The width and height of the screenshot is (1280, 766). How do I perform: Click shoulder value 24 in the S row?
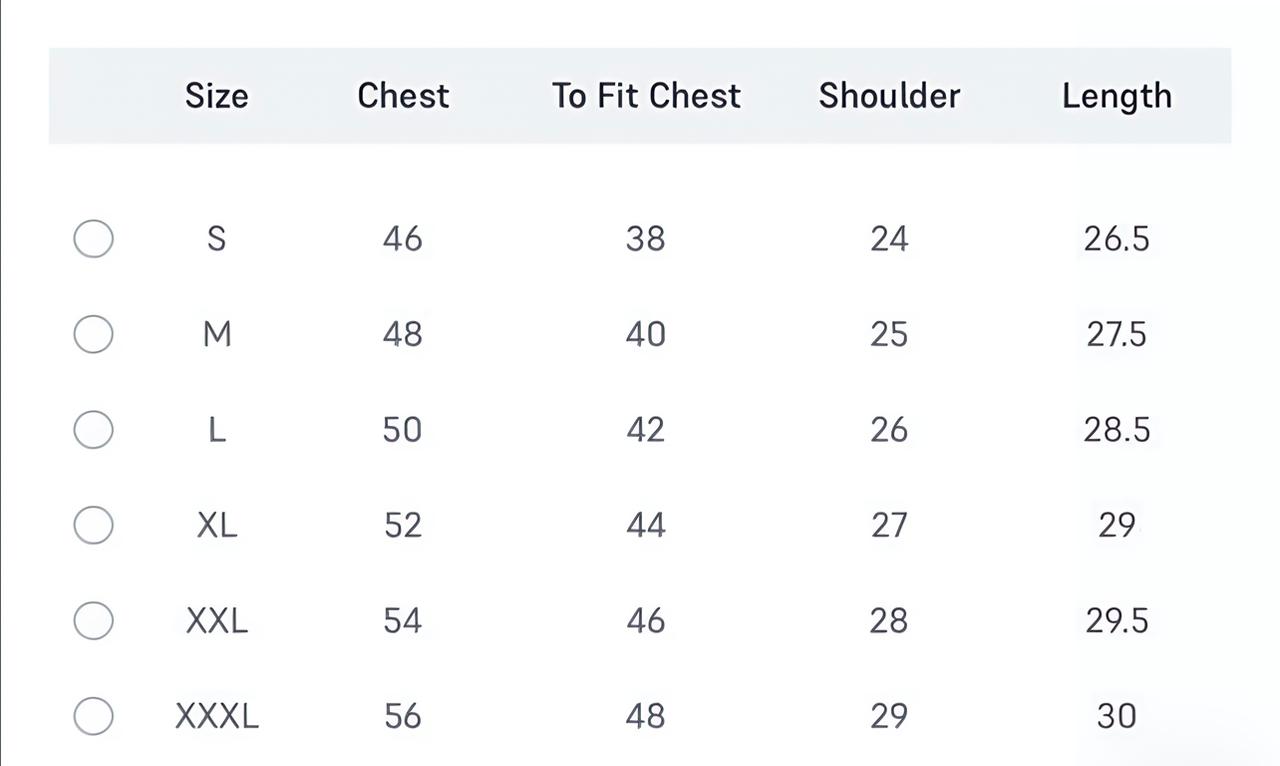[889, 239]
